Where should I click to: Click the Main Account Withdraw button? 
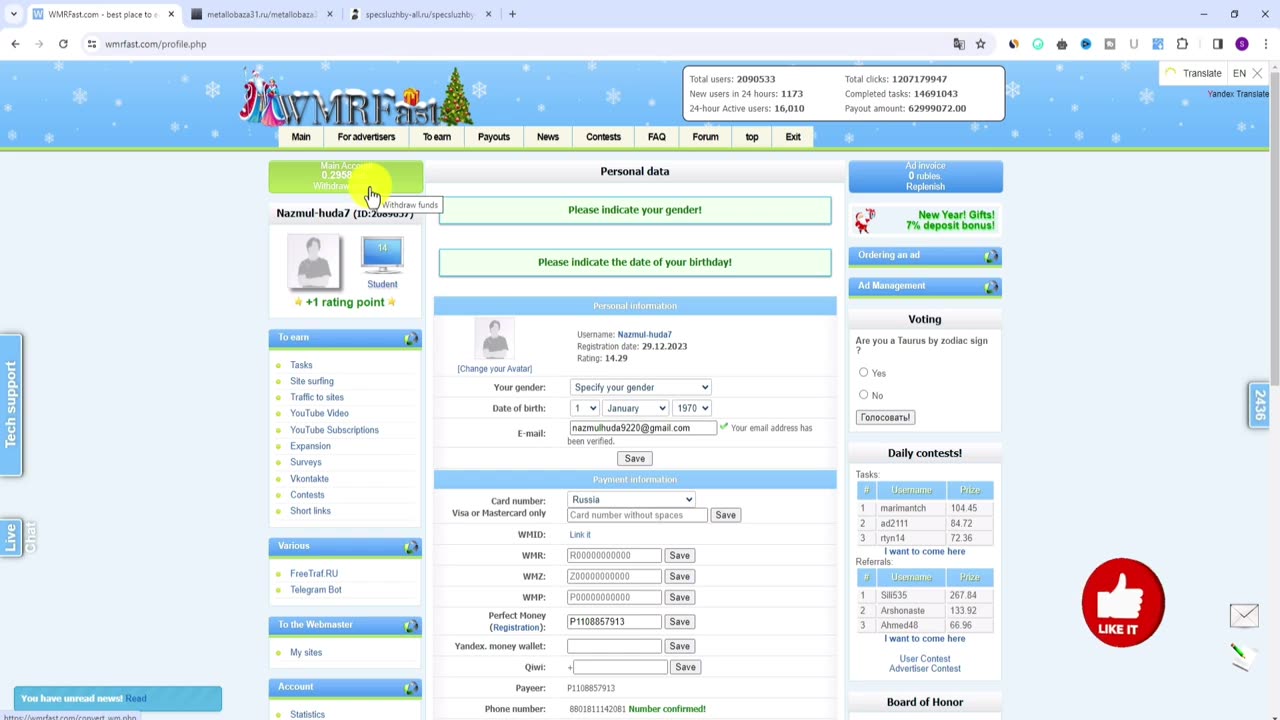pos(345,176)
